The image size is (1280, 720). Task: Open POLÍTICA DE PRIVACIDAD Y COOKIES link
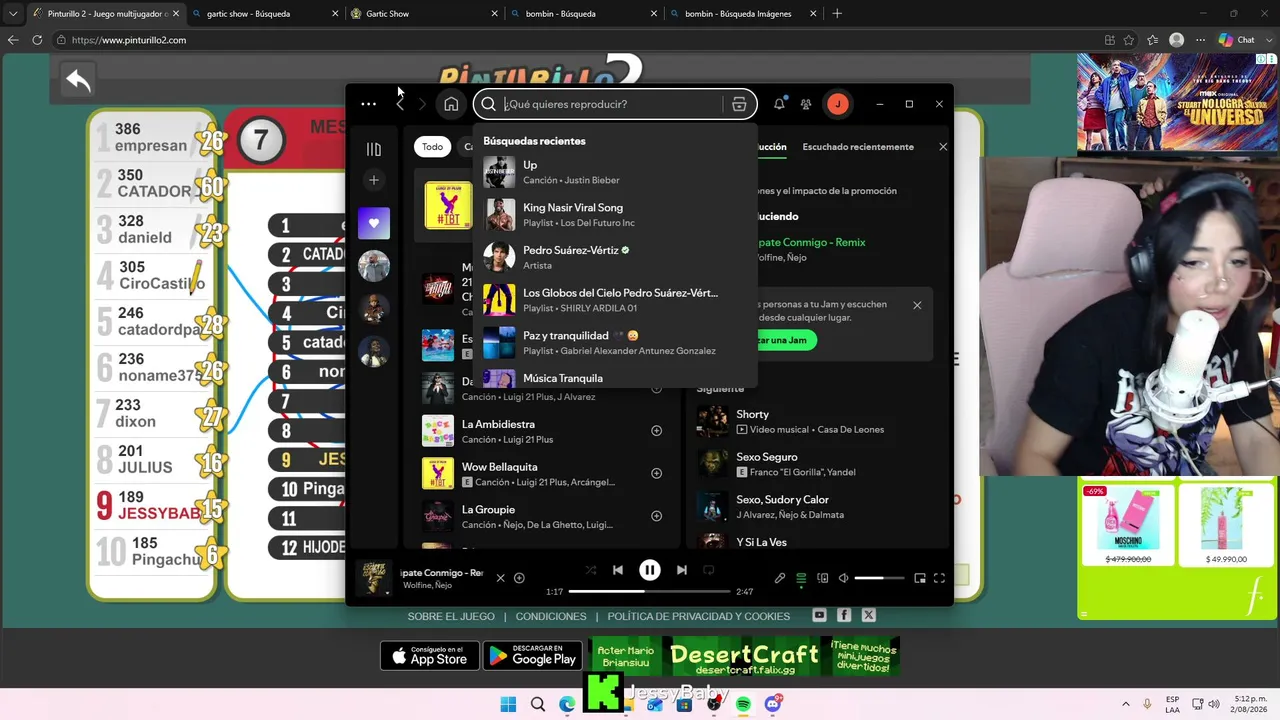point(699,617)
